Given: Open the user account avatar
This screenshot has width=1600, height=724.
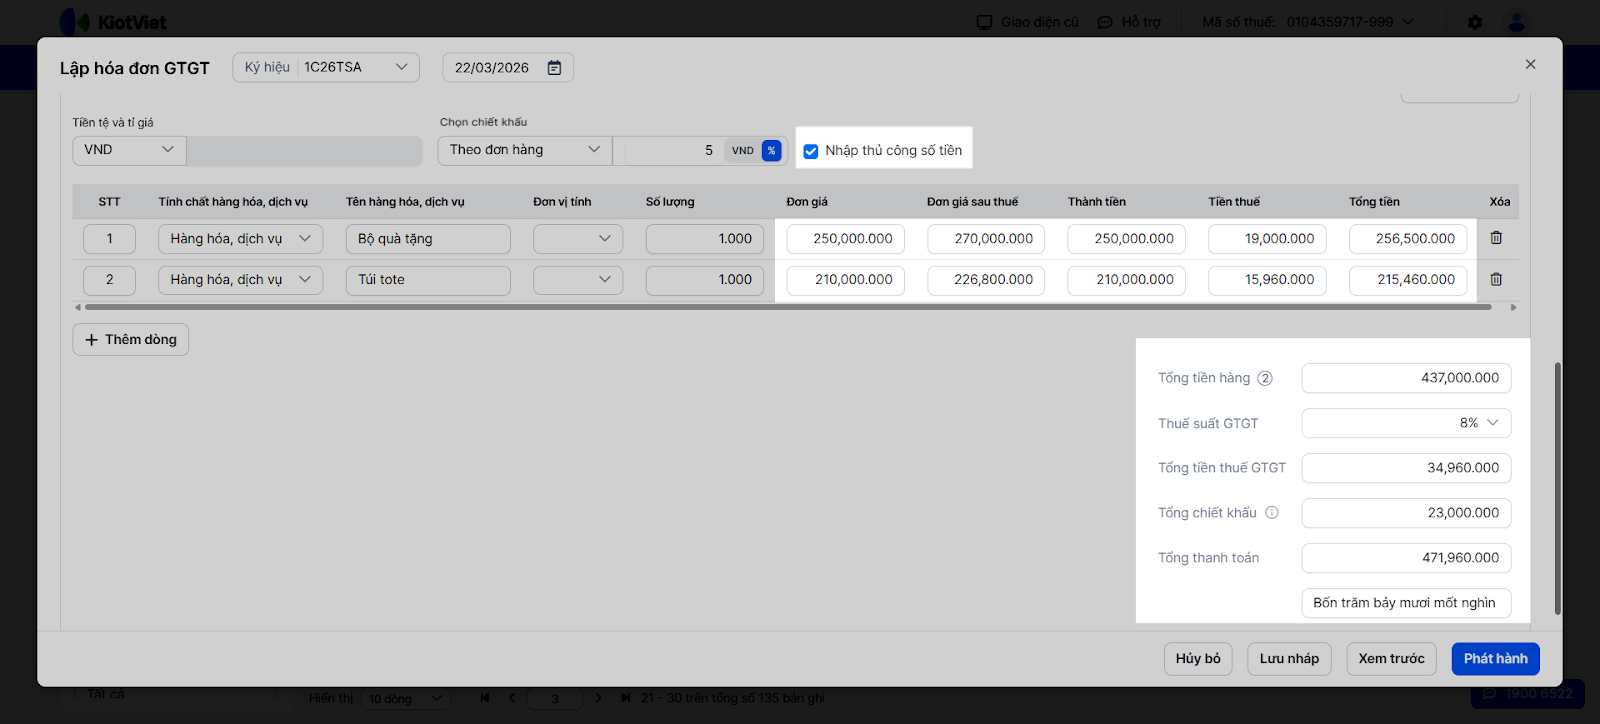Looking at the screenshot, I should point(1517,22).
